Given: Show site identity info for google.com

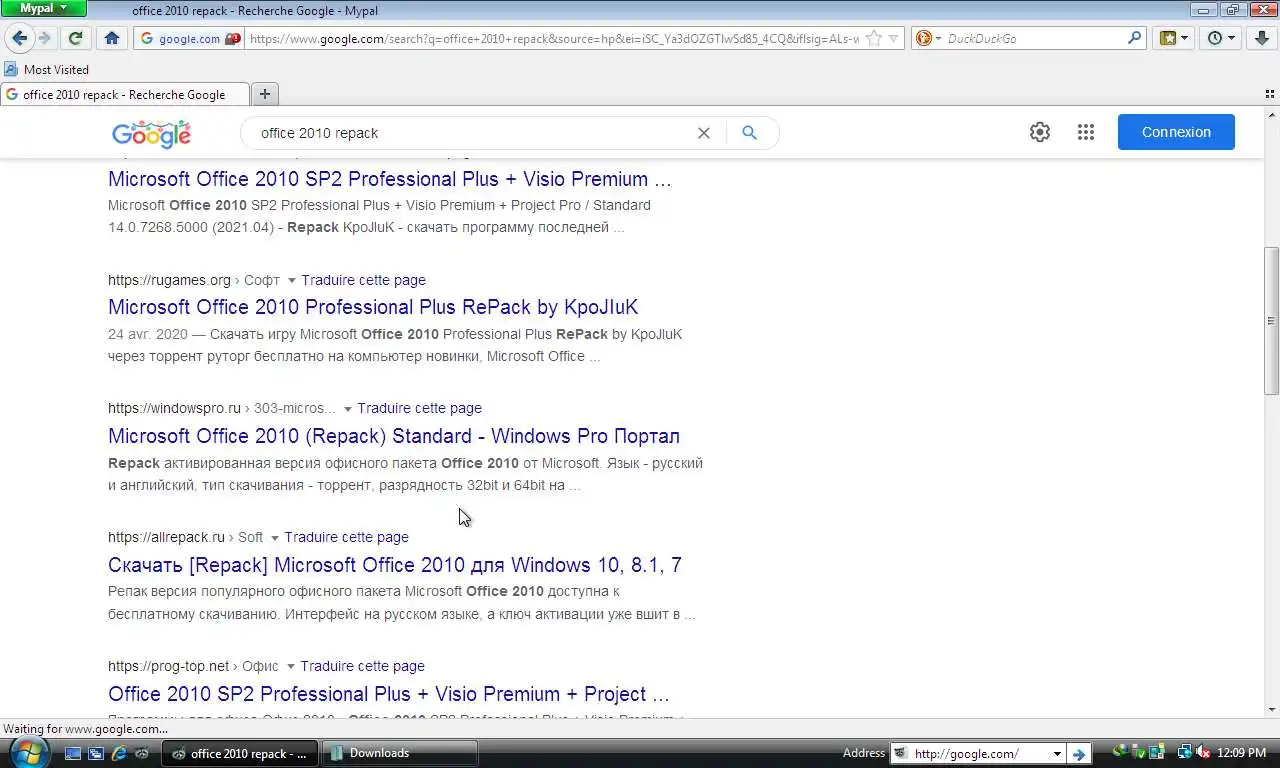Looking at the screenshot, I should tap(190, 38).
